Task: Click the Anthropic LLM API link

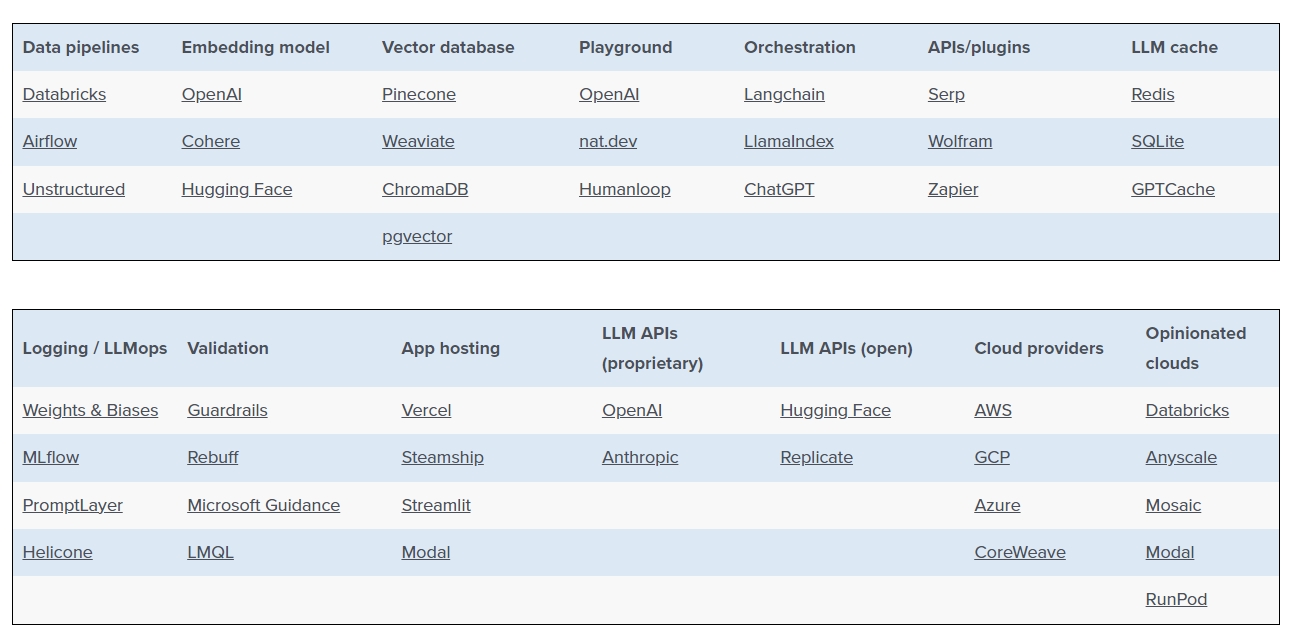Action: click(x=640, y=457)
